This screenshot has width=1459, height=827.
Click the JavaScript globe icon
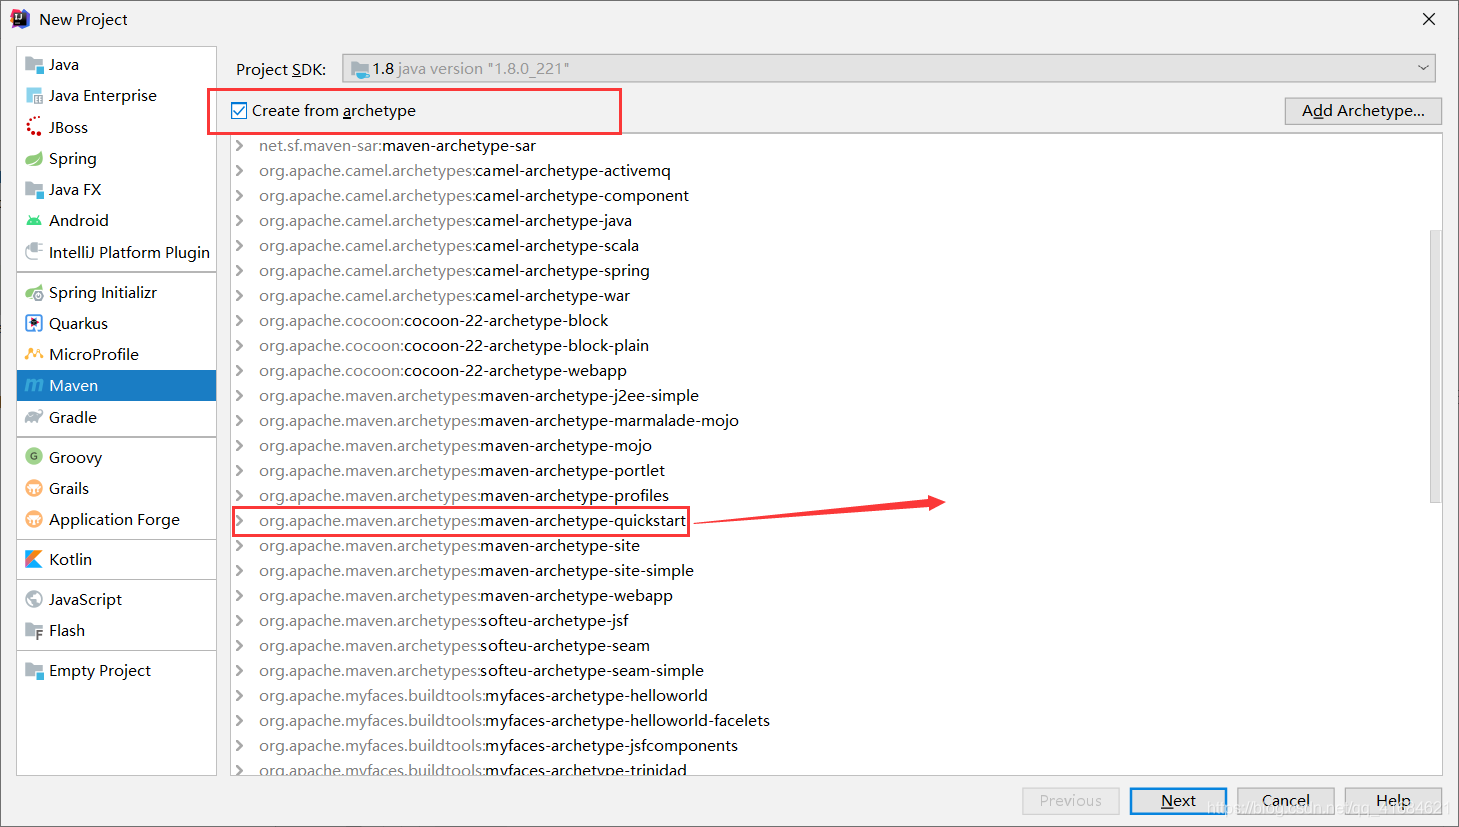[34, 599]
